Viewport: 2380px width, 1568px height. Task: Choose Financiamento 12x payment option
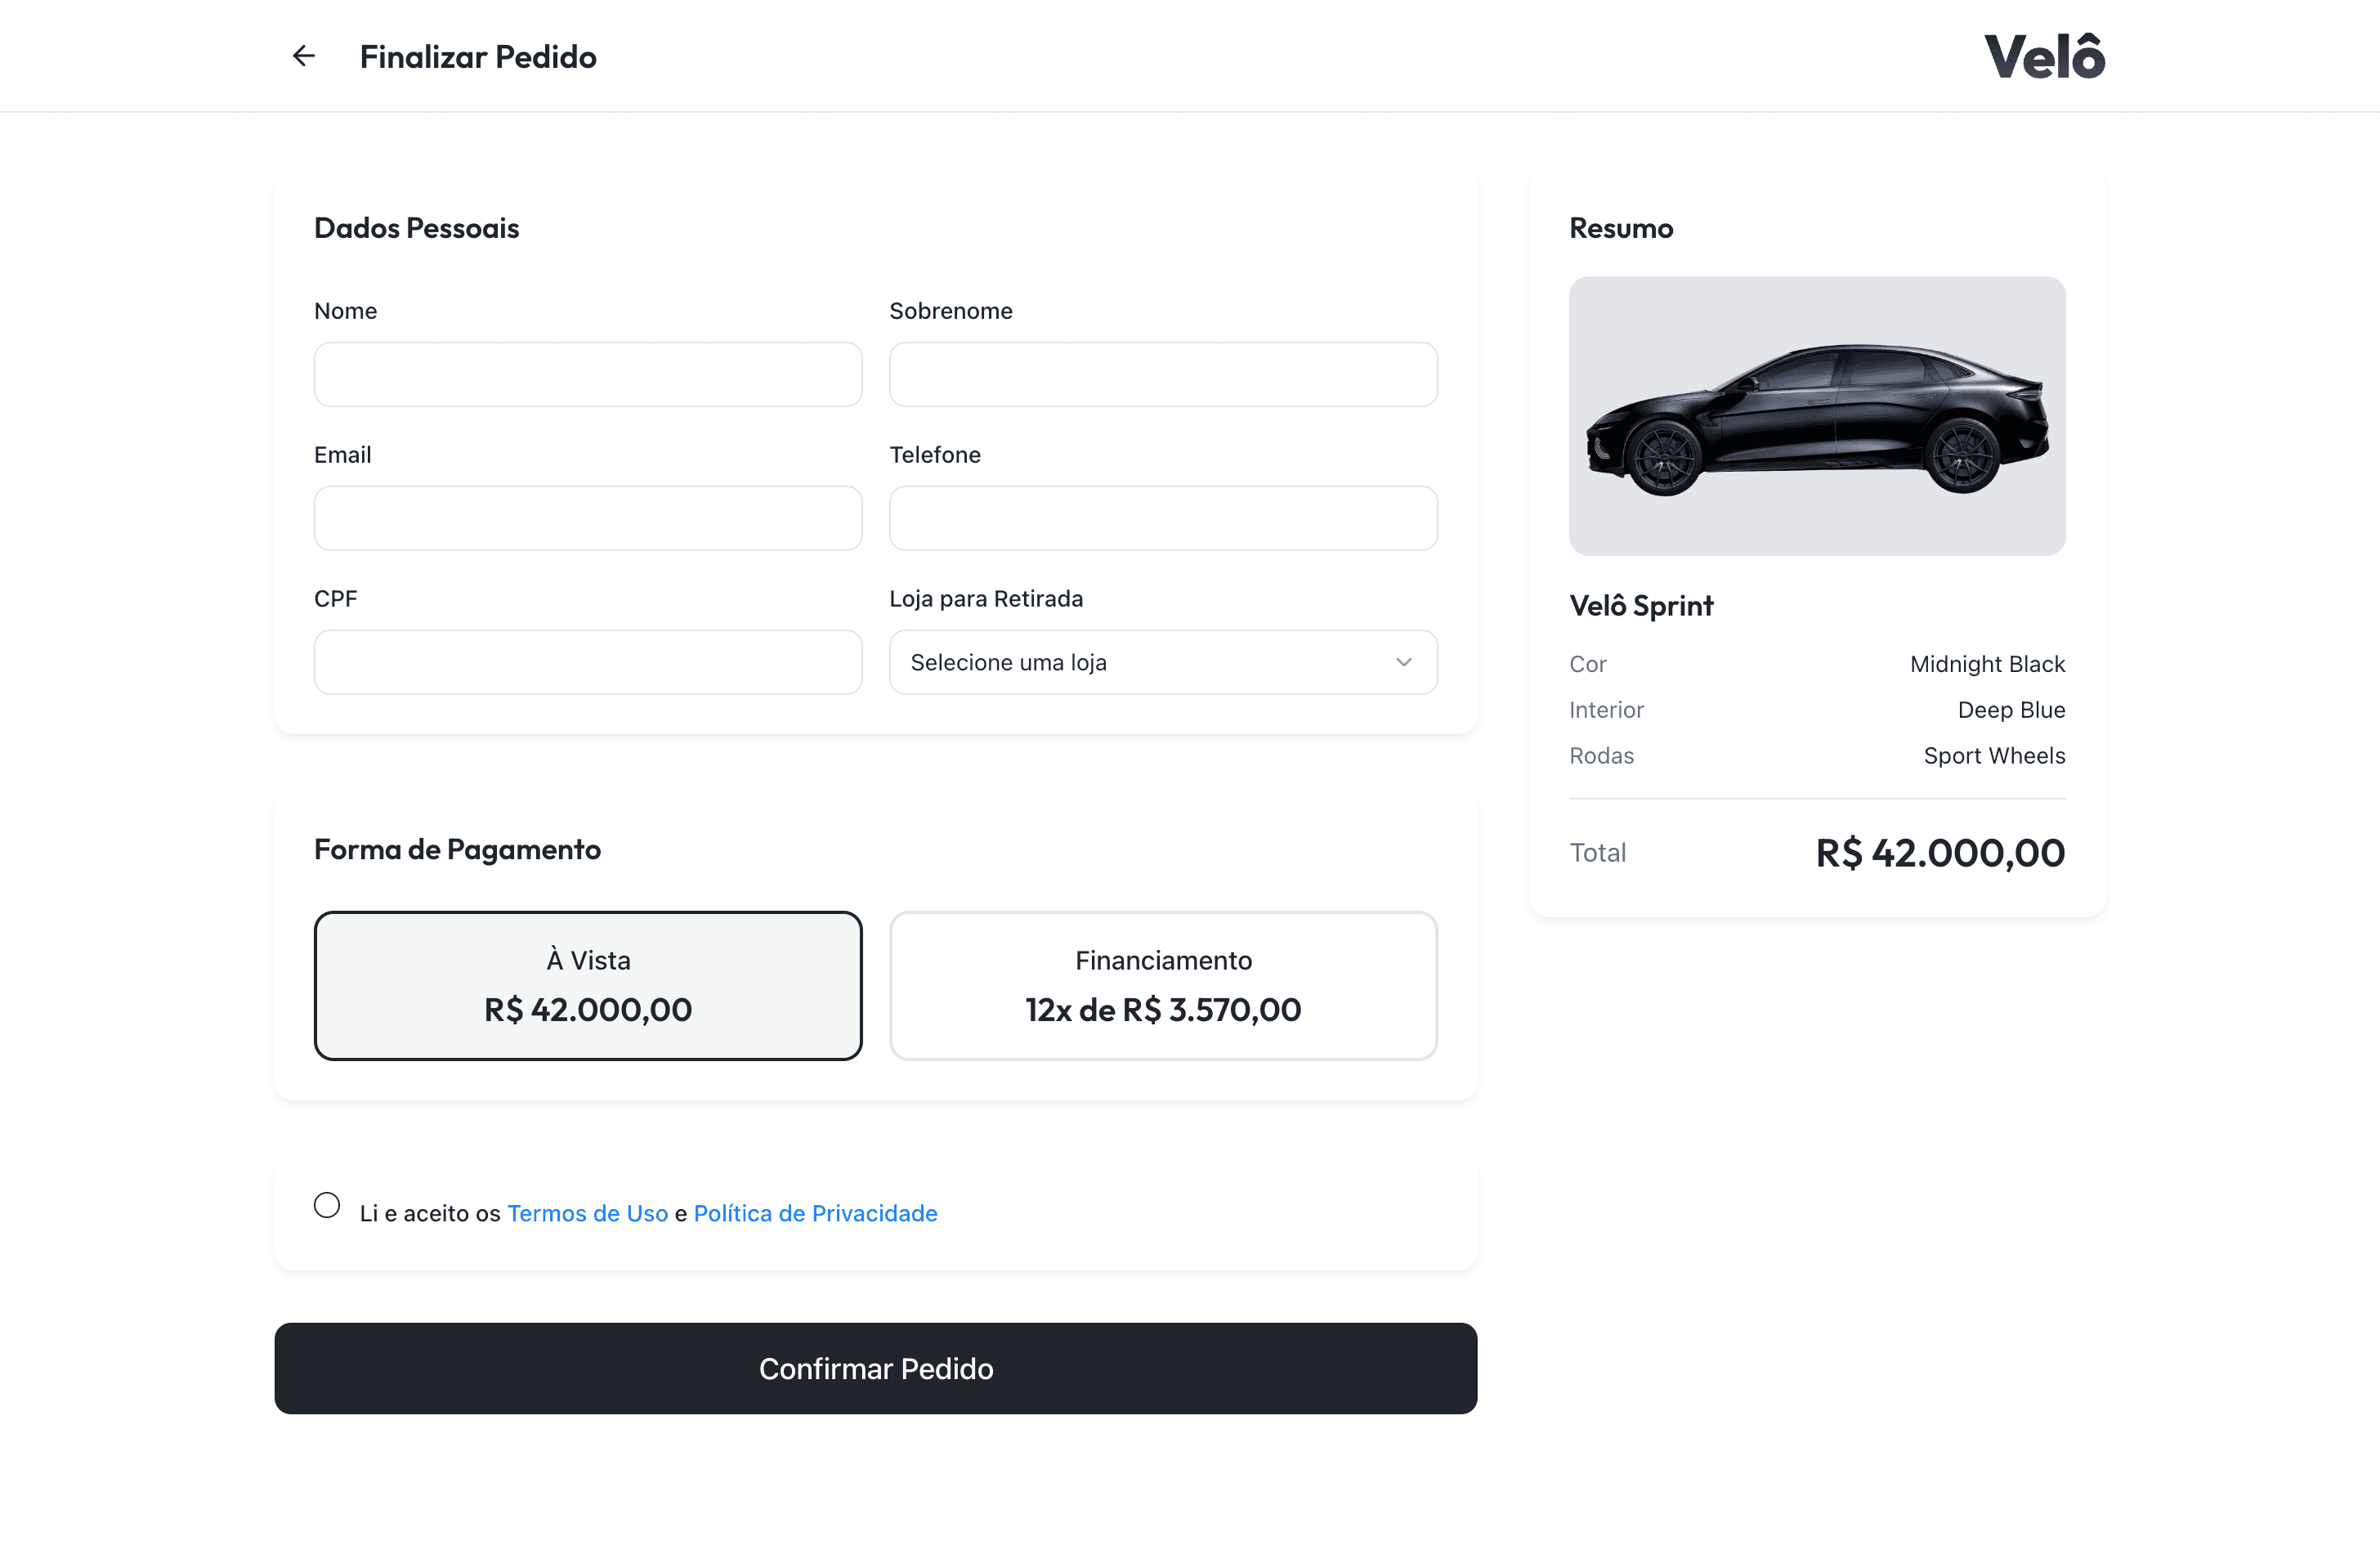(1163, 985)
